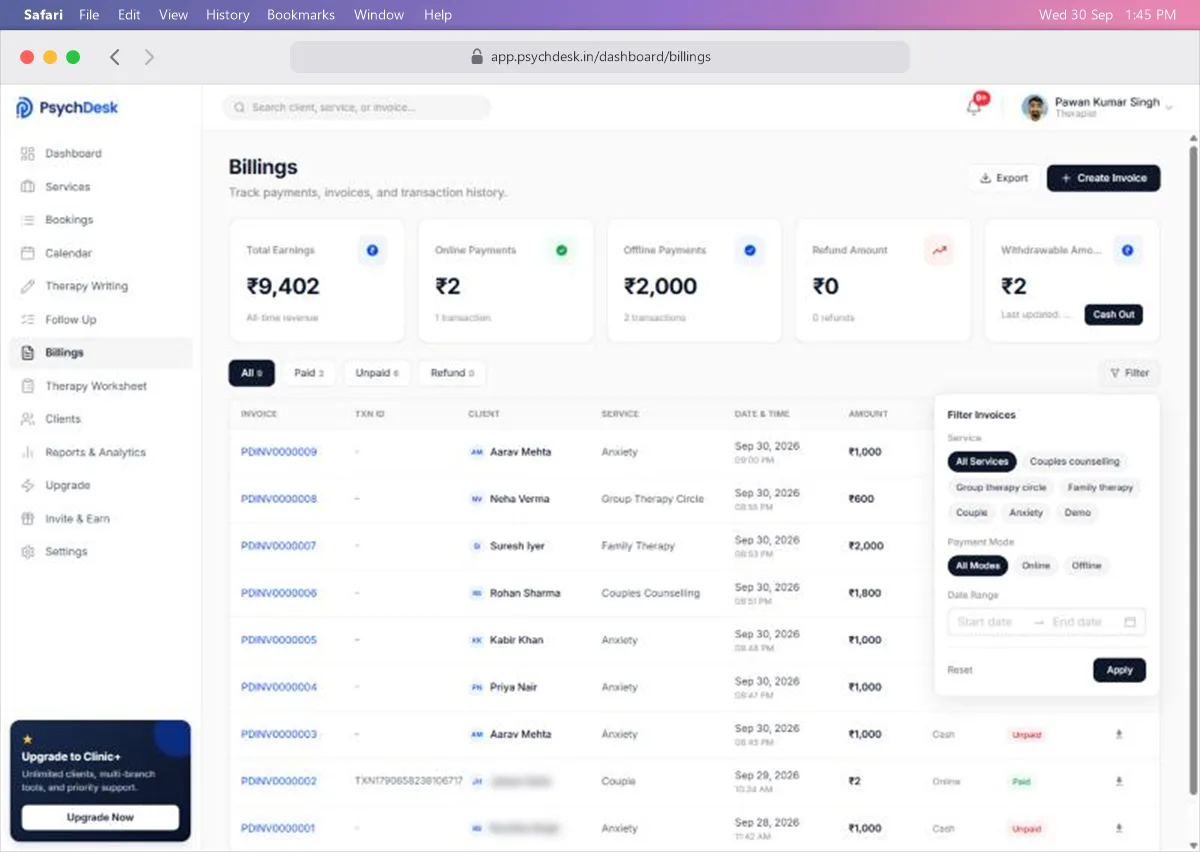Select the Couple service chip
1200x852 pixels.
coord(972,512)
